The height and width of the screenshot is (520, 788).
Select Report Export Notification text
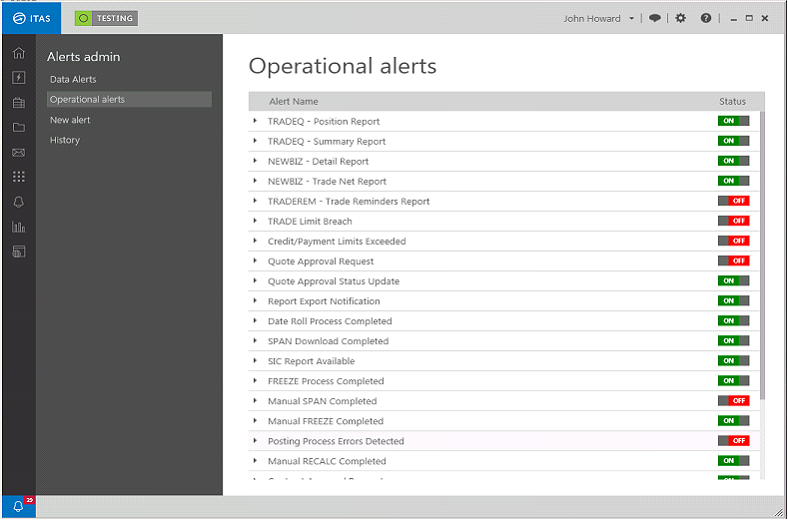pyautogui.click(x=324, y=301)
